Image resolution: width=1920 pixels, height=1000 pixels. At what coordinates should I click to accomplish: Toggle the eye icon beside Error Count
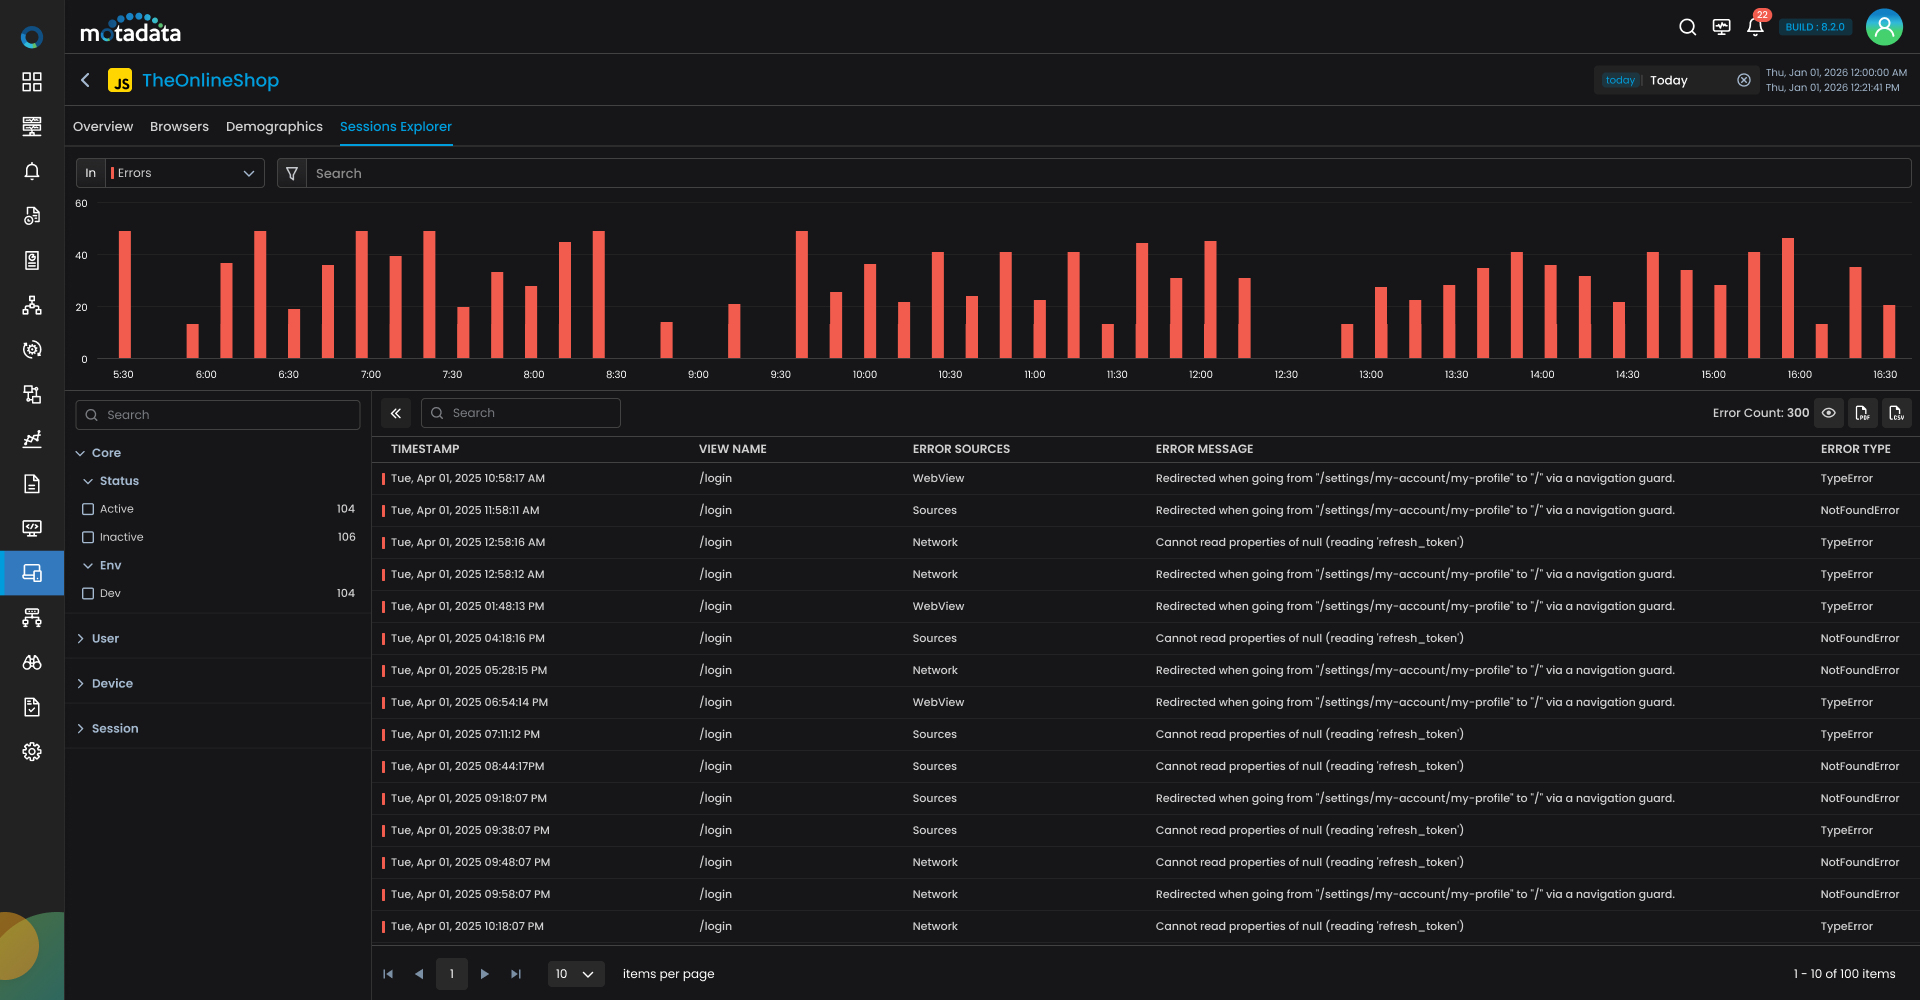point(1828,413)
